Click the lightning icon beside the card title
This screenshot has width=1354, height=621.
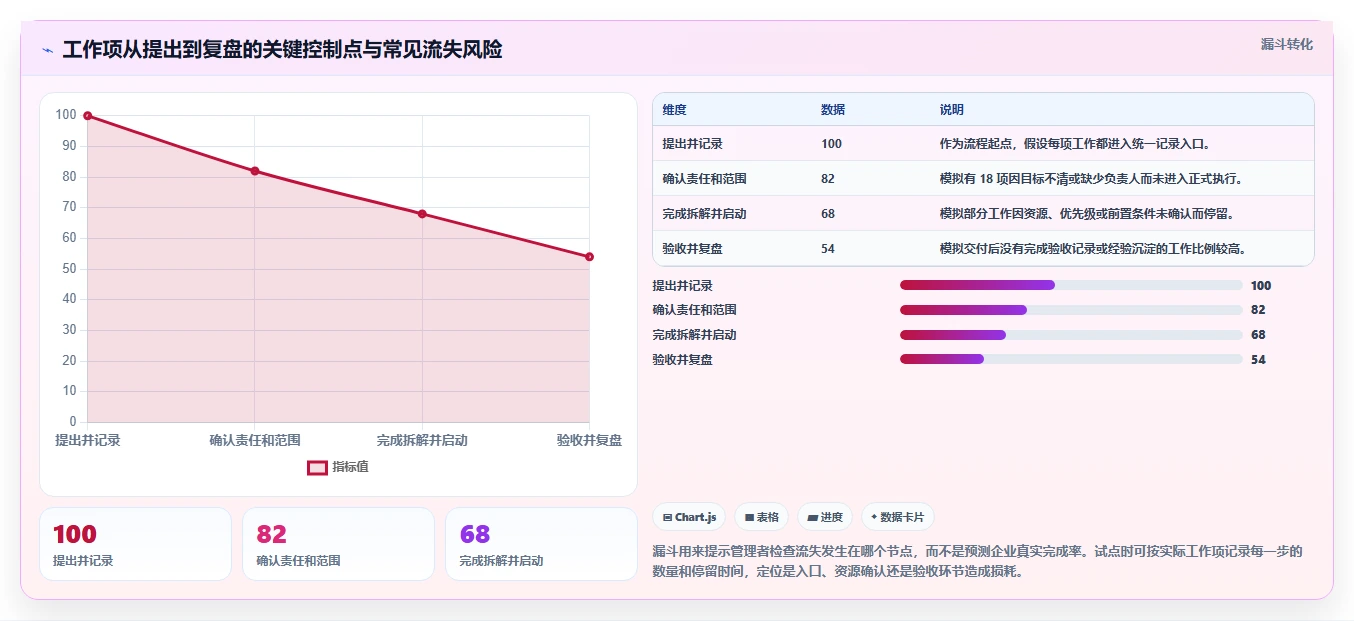pos(47,50)
